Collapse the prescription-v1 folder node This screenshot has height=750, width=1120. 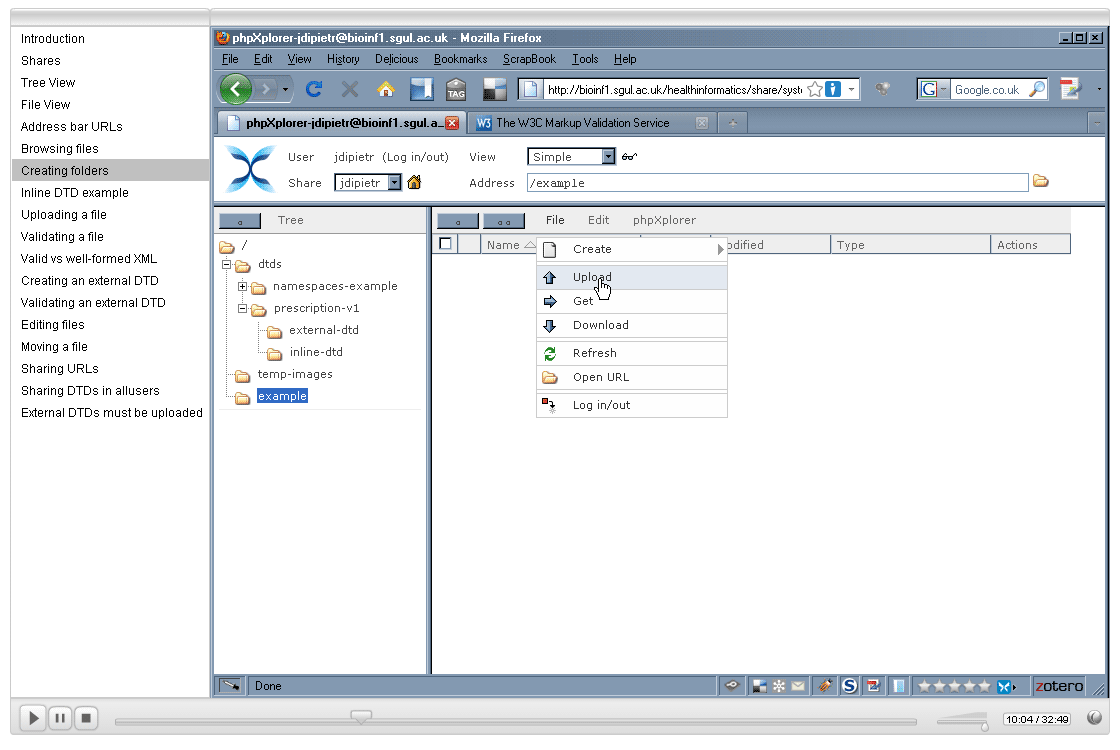(x=242, y=309)
